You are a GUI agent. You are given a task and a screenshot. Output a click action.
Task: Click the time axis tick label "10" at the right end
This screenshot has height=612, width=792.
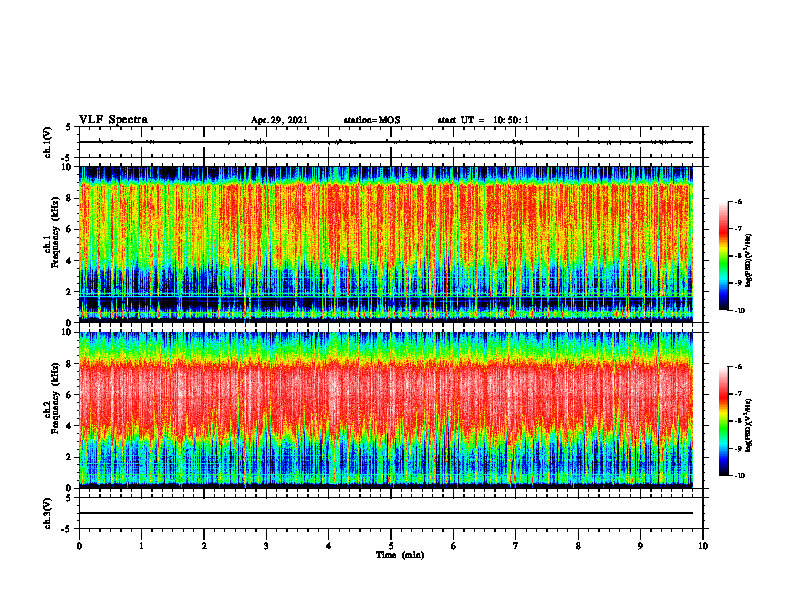703,546
